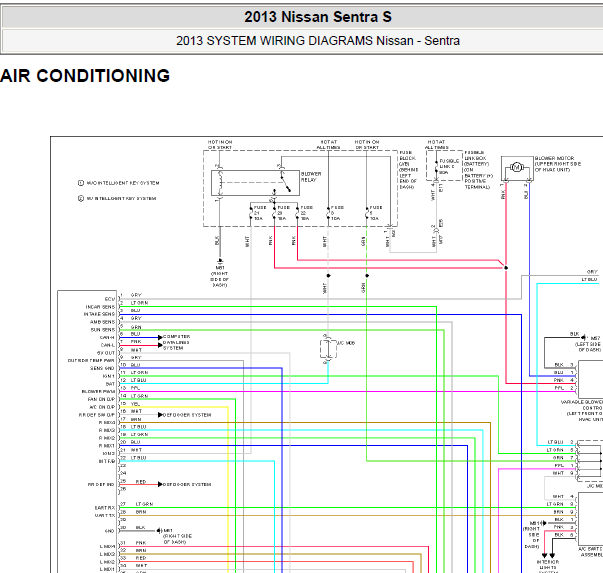The height and width of the screenshot is (573, 603).
Task: Click the 'FUSE BLOCK (J/B)' label
Action: (x=408, y=158)
